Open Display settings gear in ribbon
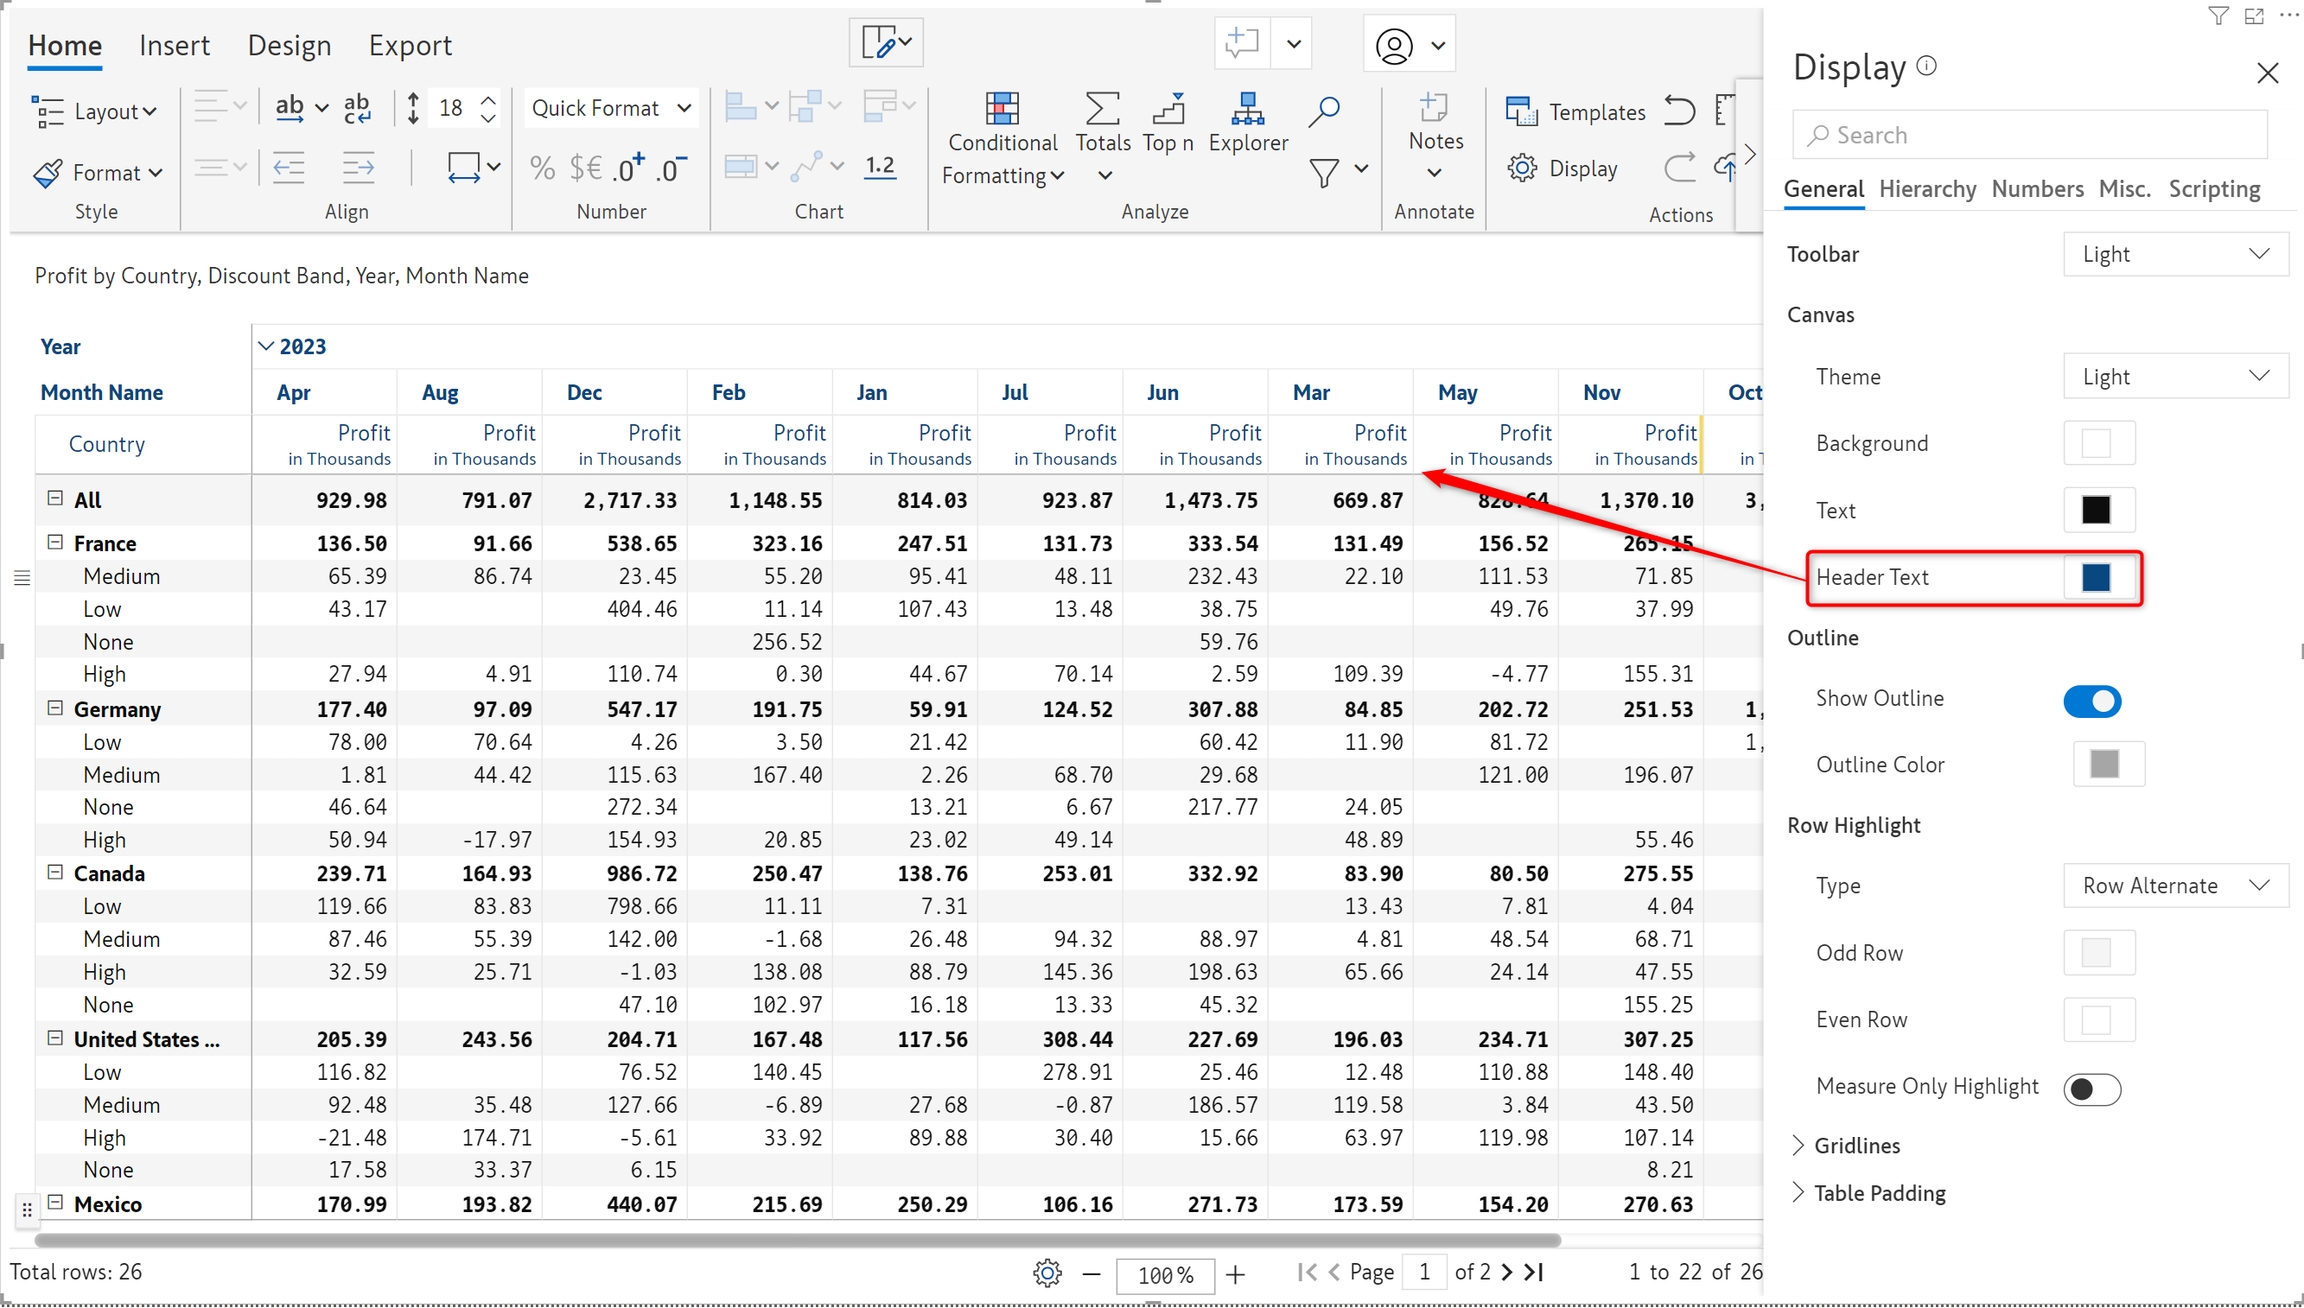This screenshot has width=2304, height=1308. [x=1522, y=168]
